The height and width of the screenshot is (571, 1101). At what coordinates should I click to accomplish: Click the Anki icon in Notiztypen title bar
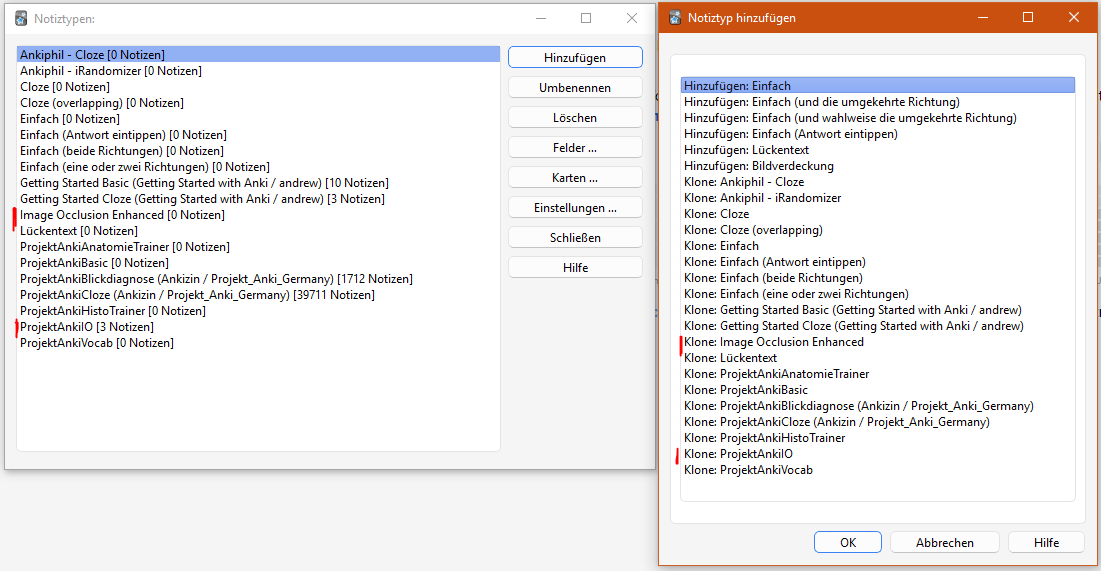pyautogui.click(x=21, y=18)
